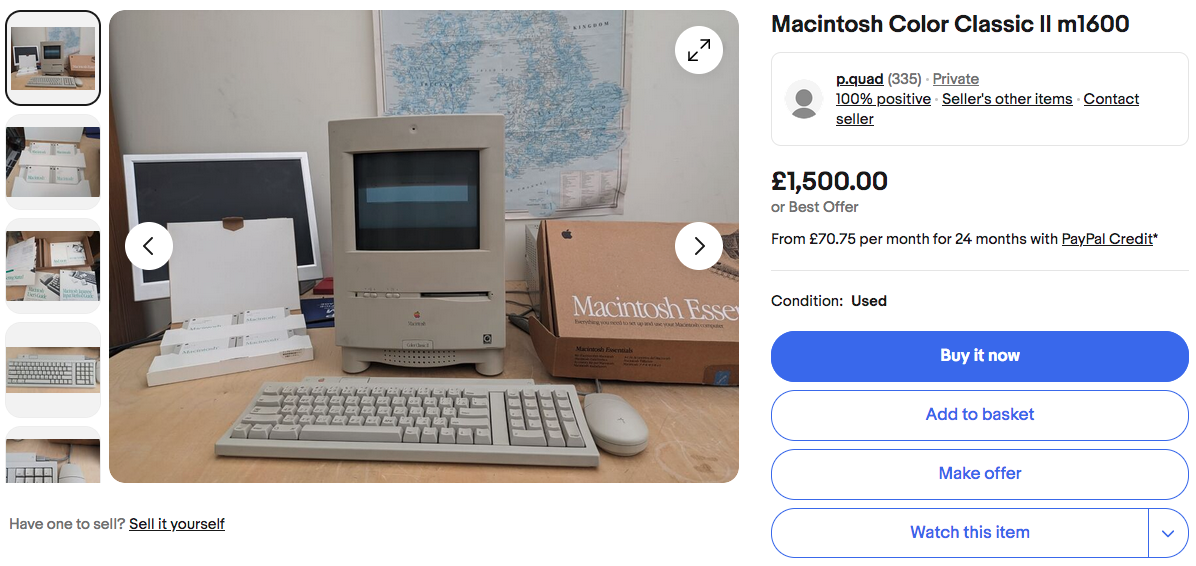The height and width of the screenshot is (566, 1196).
Task: Open the Private seller type link
Action: pos(956,79)
